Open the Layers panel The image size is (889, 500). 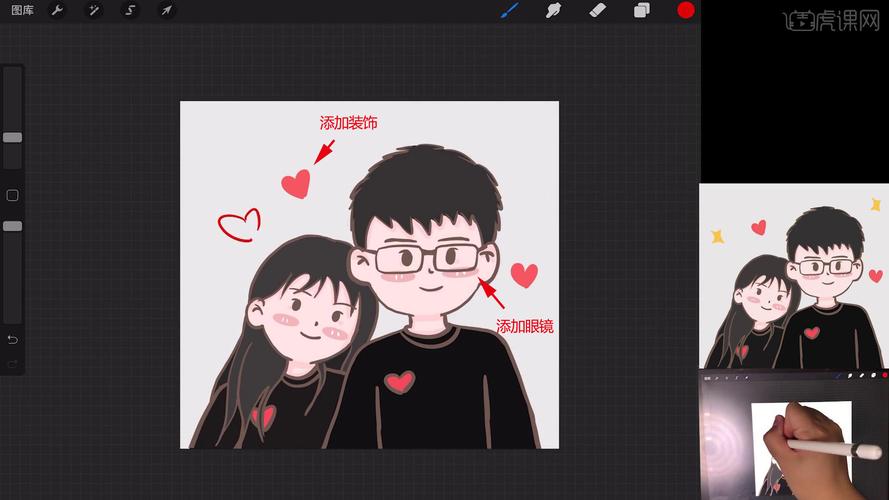pos(642,10)
